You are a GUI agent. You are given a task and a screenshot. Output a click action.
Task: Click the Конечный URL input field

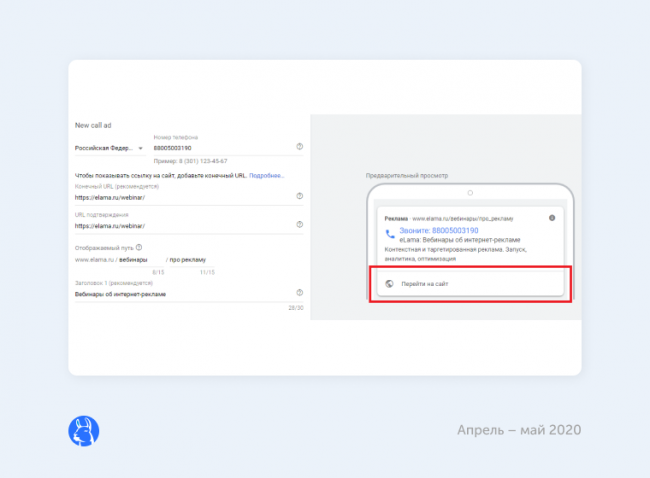click(x=180, y=197)
